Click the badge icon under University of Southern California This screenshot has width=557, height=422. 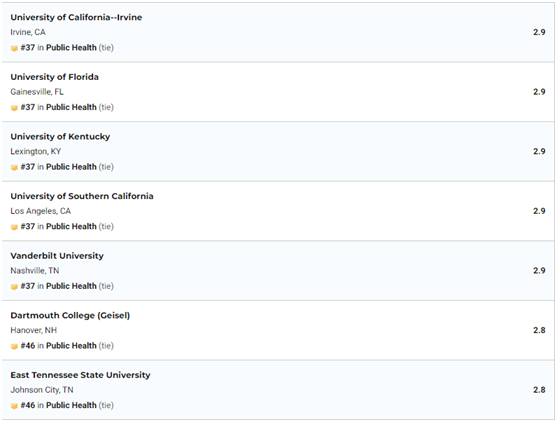click(x=14, y=227)
